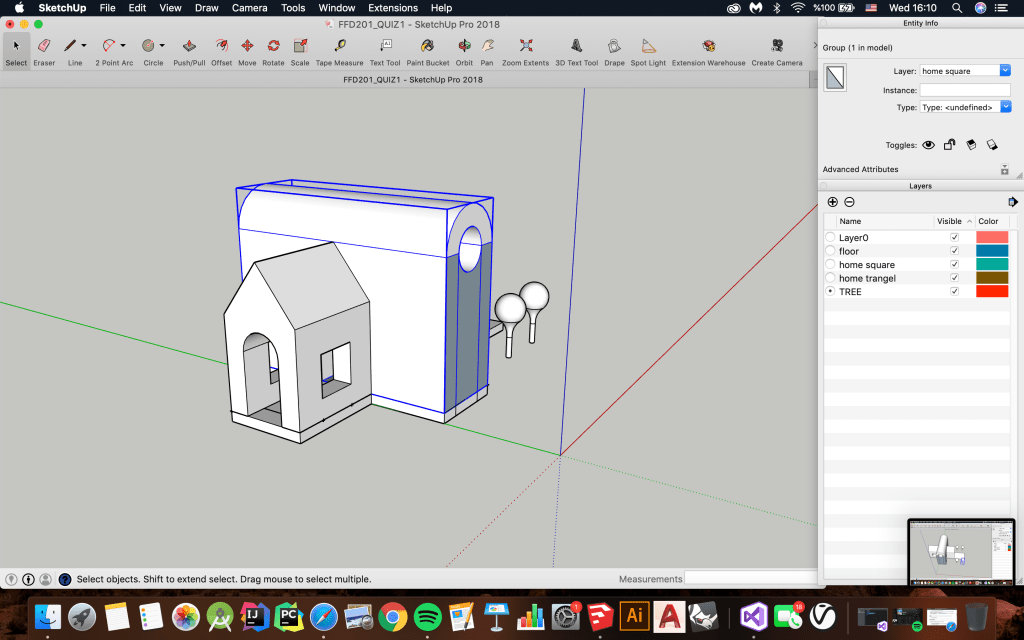This screenshot has height=640, width=1024.
Task: Open the Extensions menu
Action: click(x=393, y=8)
